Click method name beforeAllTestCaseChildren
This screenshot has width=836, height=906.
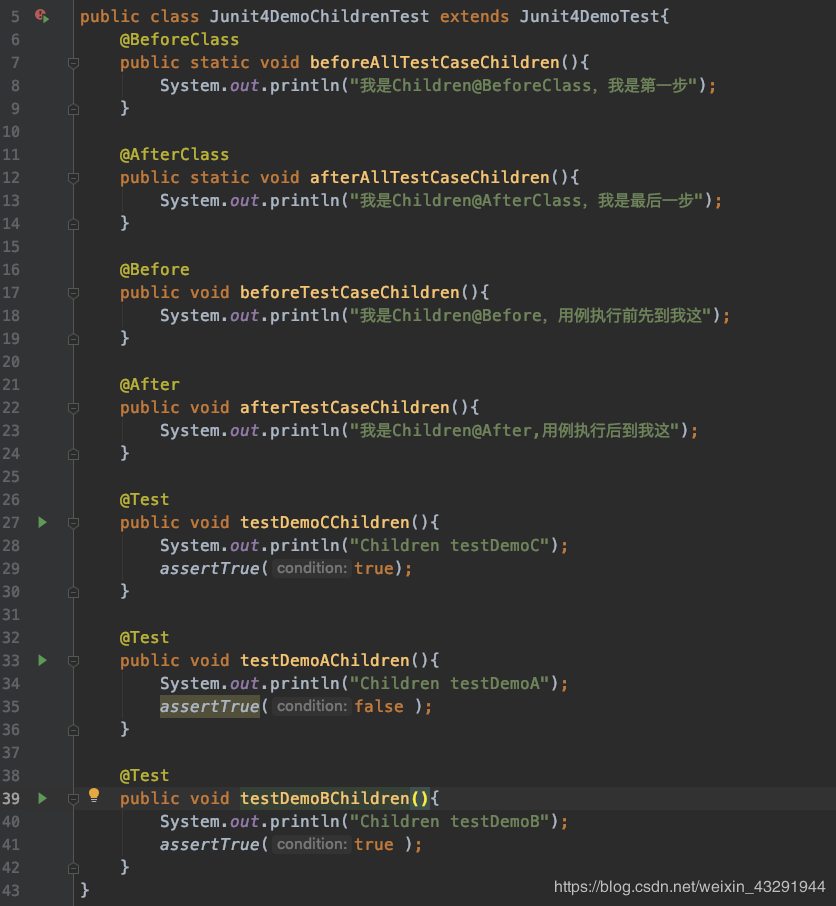[434, 62]
